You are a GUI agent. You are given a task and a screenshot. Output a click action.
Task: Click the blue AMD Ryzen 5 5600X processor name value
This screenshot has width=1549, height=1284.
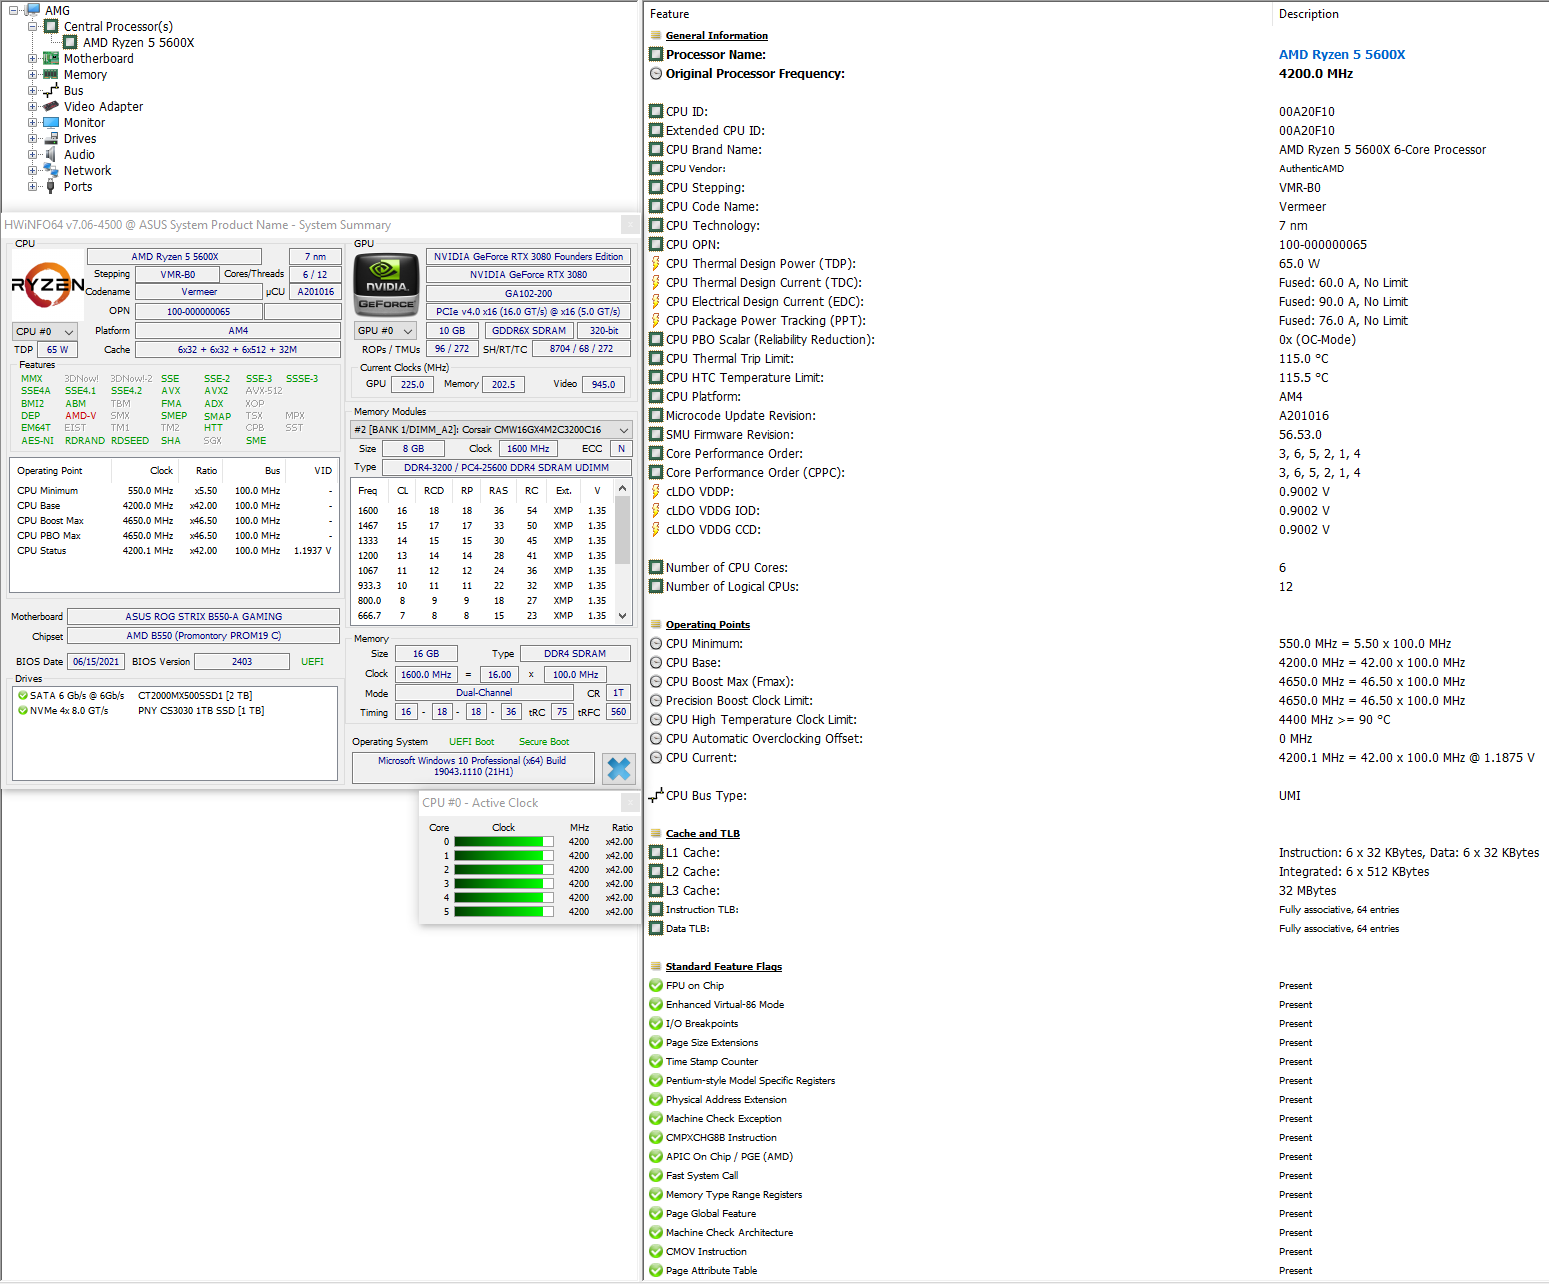pyautogui.click(x=1342, y=55)
